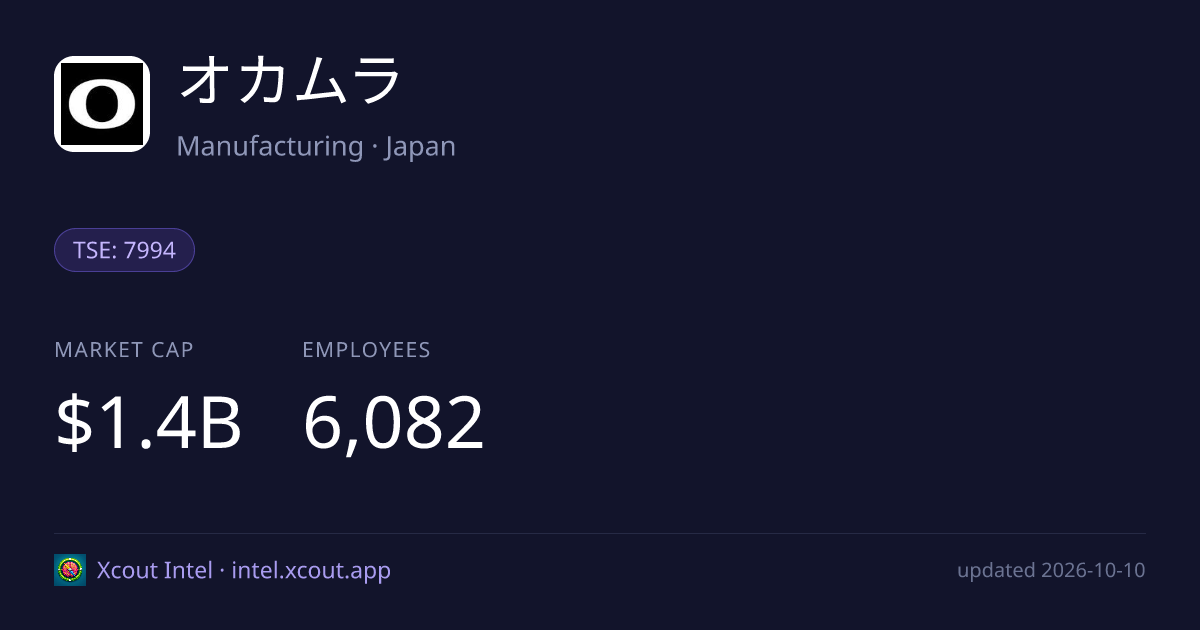Click the dollar sign in market cap
Image resolution: width=1200 pixels, height=630 pixels.
pos(72,423)
